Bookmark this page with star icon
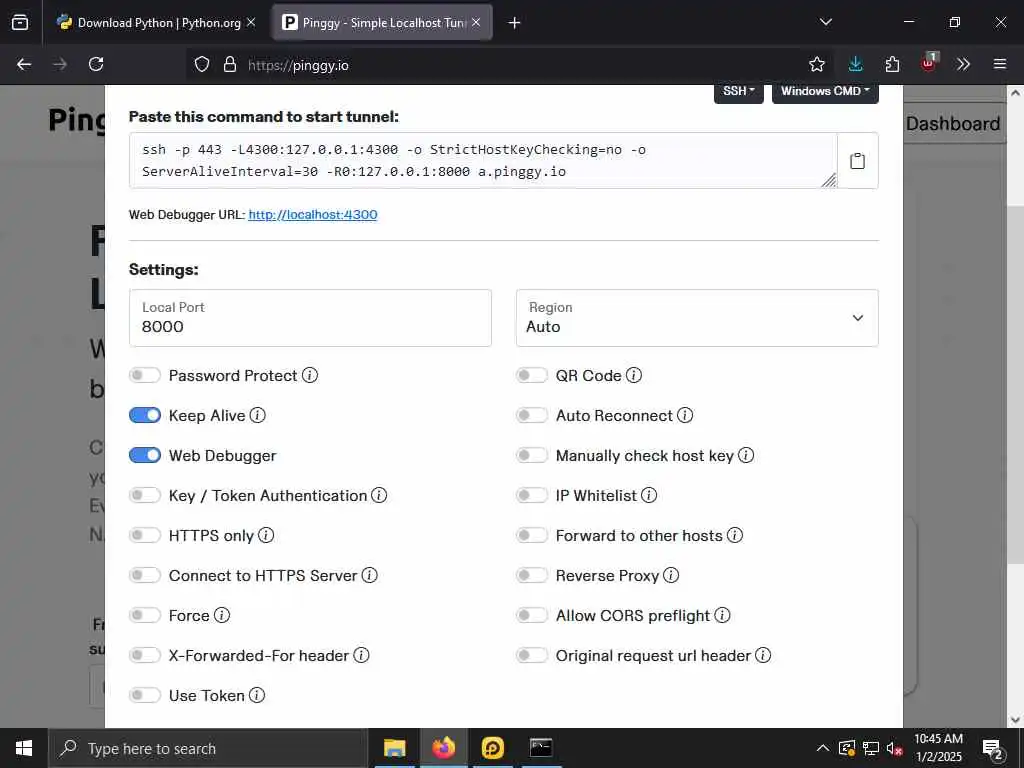This screenshot has height=768, width=1024. pyautogui.click(x=816, y=64)
